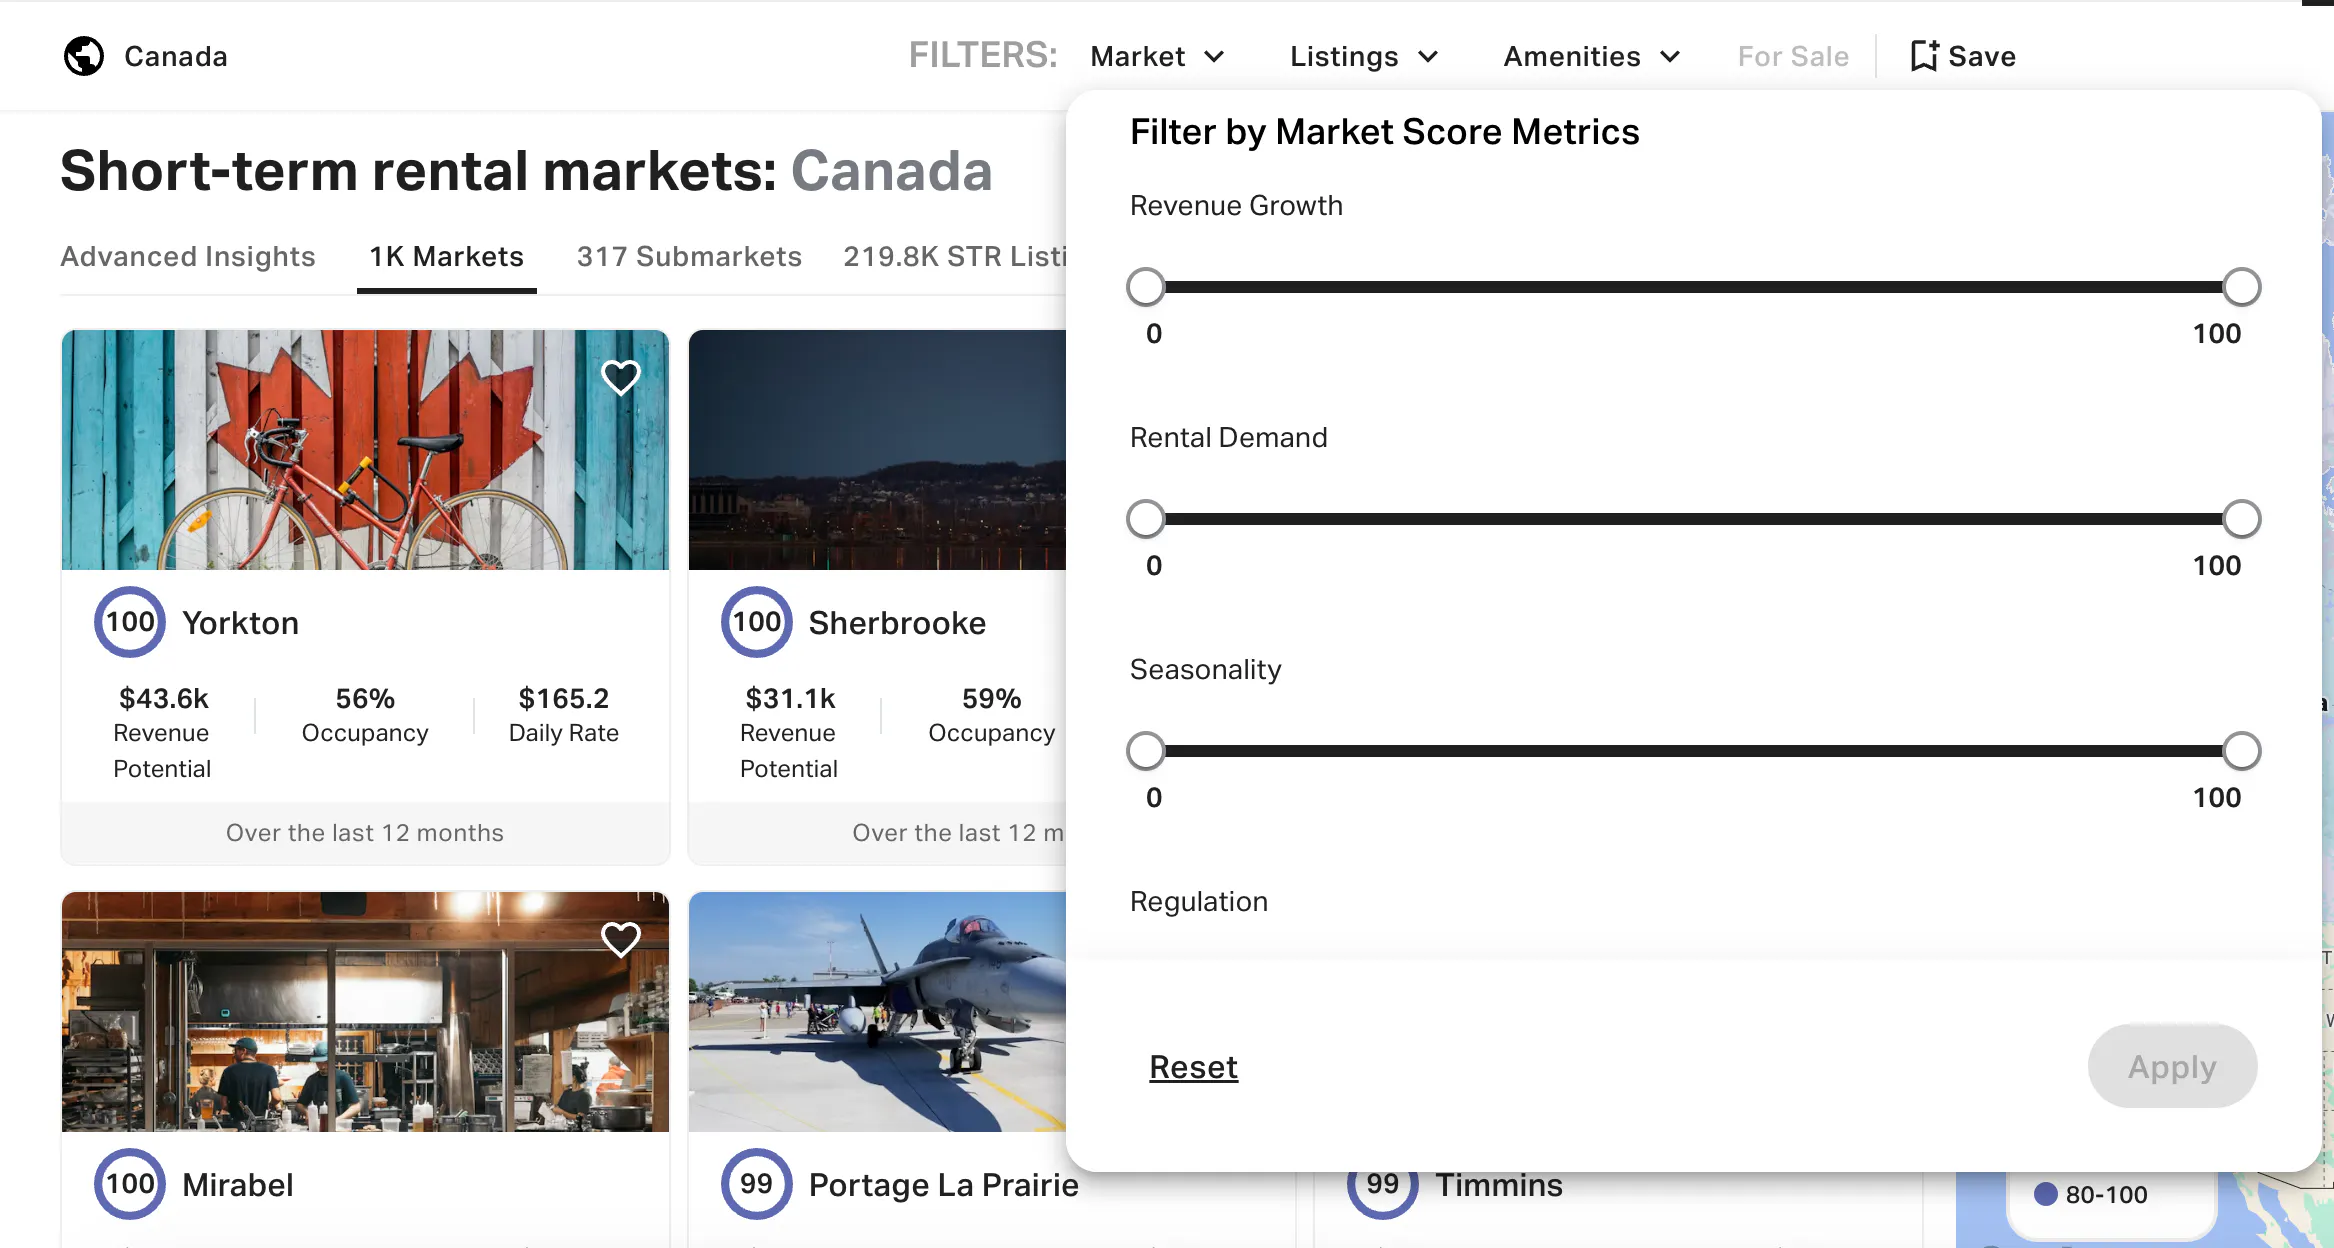This screenshot has width=2334, height=1248.
Task: Click Yorkton's Over the last 12 months footer
Action: (365, 833)
